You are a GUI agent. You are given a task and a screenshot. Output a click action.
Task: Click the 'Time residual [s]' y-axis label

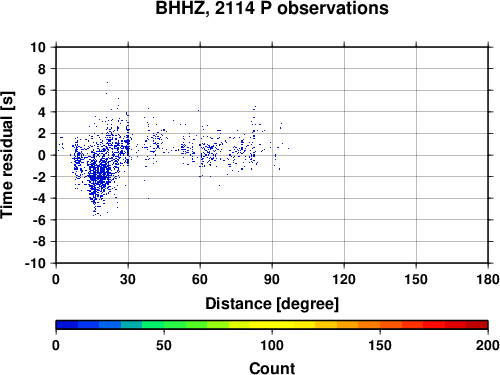[7, 155]
